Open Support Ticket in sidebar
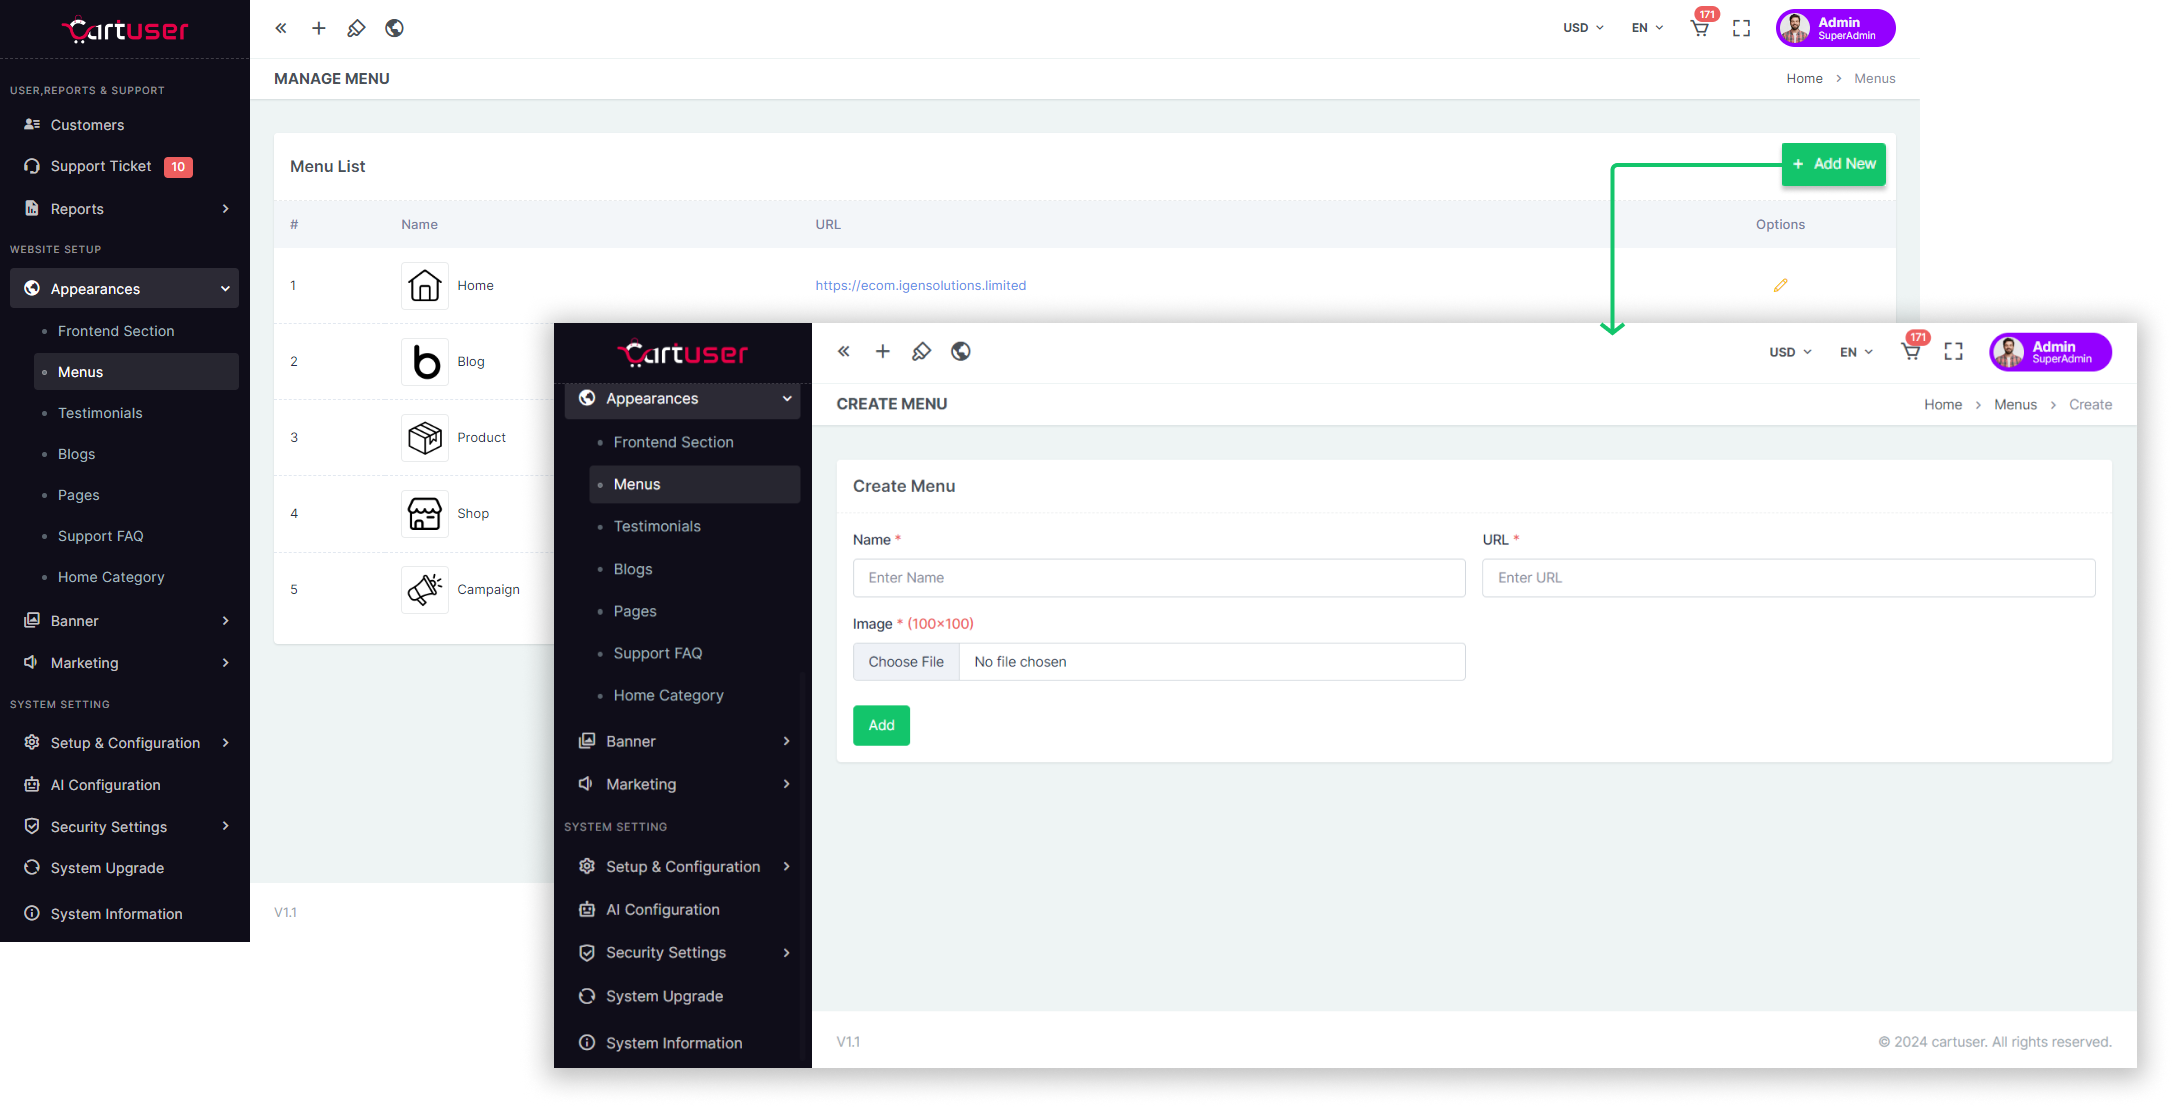This screenshot has width=2172, height=1107. coord(101,166)
